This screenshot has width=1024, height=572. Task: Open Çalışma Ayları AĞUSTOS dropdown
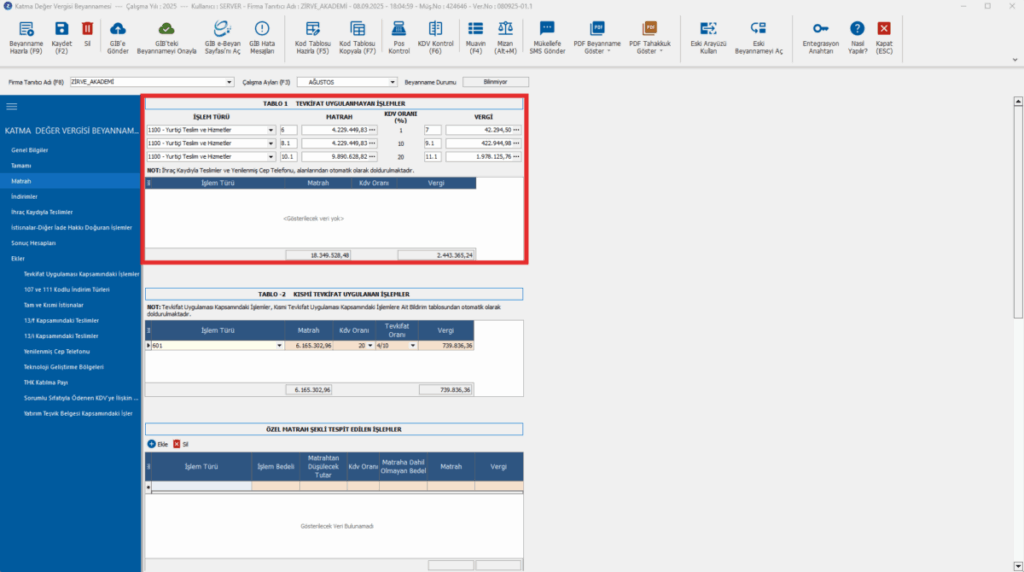click(x=392, y=82)
